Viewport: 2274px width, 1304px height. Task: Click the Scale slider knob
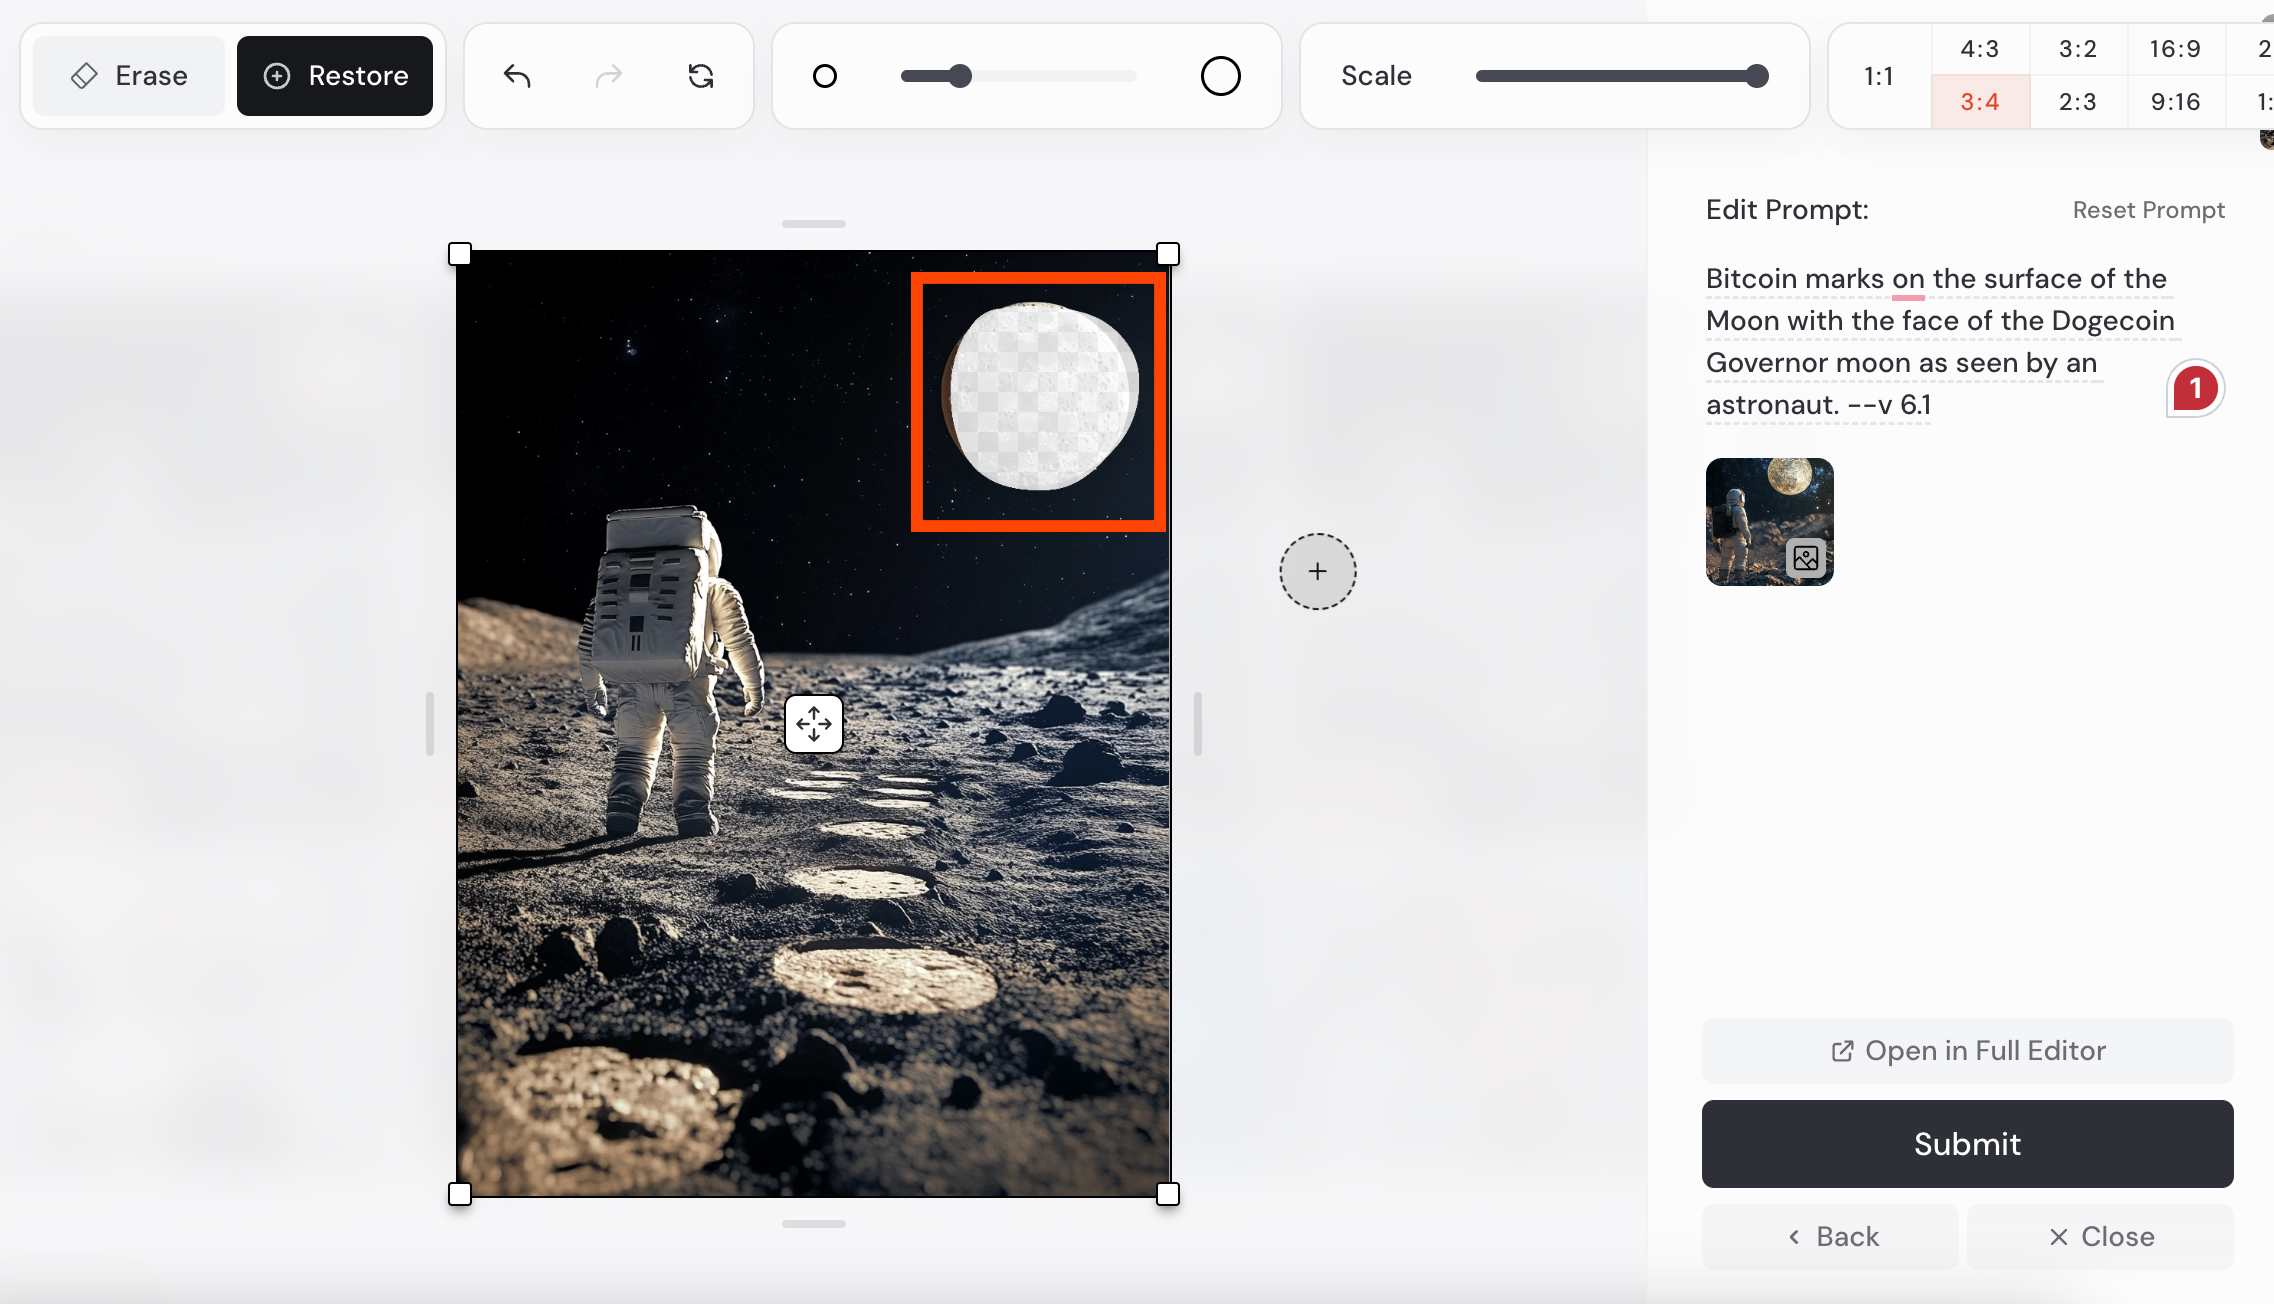coord(1757,76)
